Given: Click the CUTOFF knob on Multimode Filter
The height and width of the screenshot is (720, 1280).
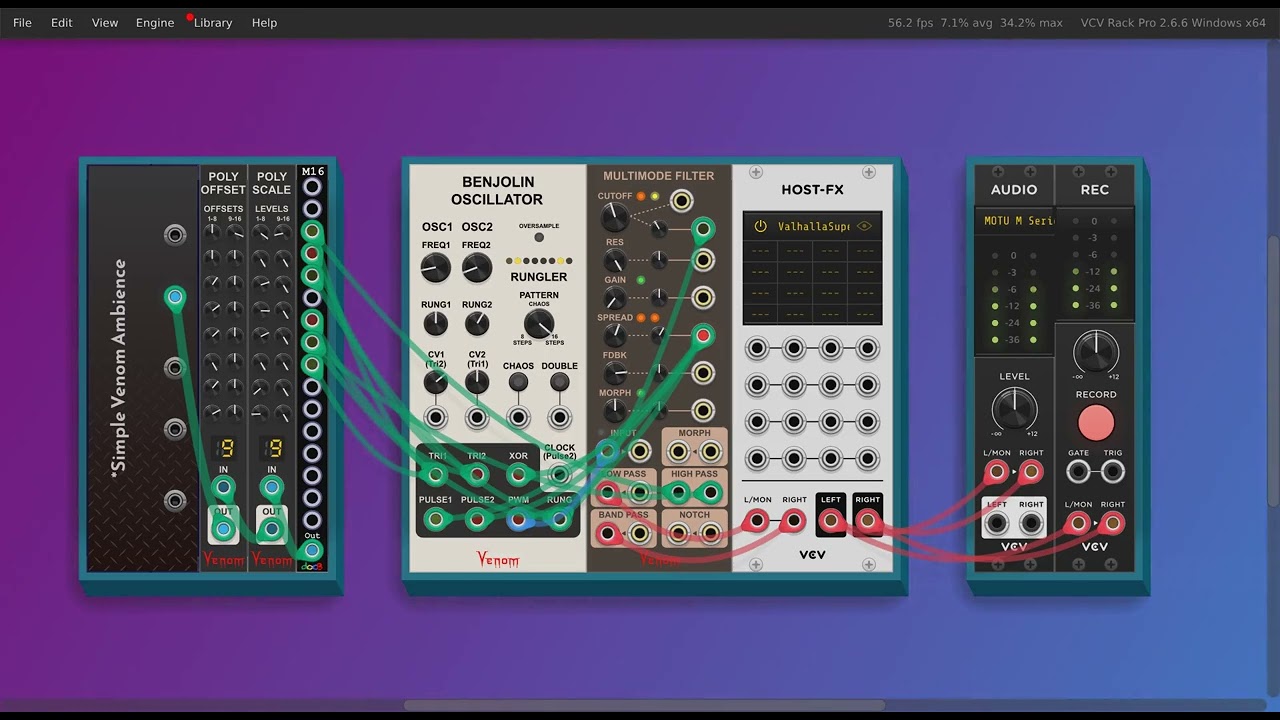Looking at the screenshot, I should pyautogui.click(x=615, y=217).
